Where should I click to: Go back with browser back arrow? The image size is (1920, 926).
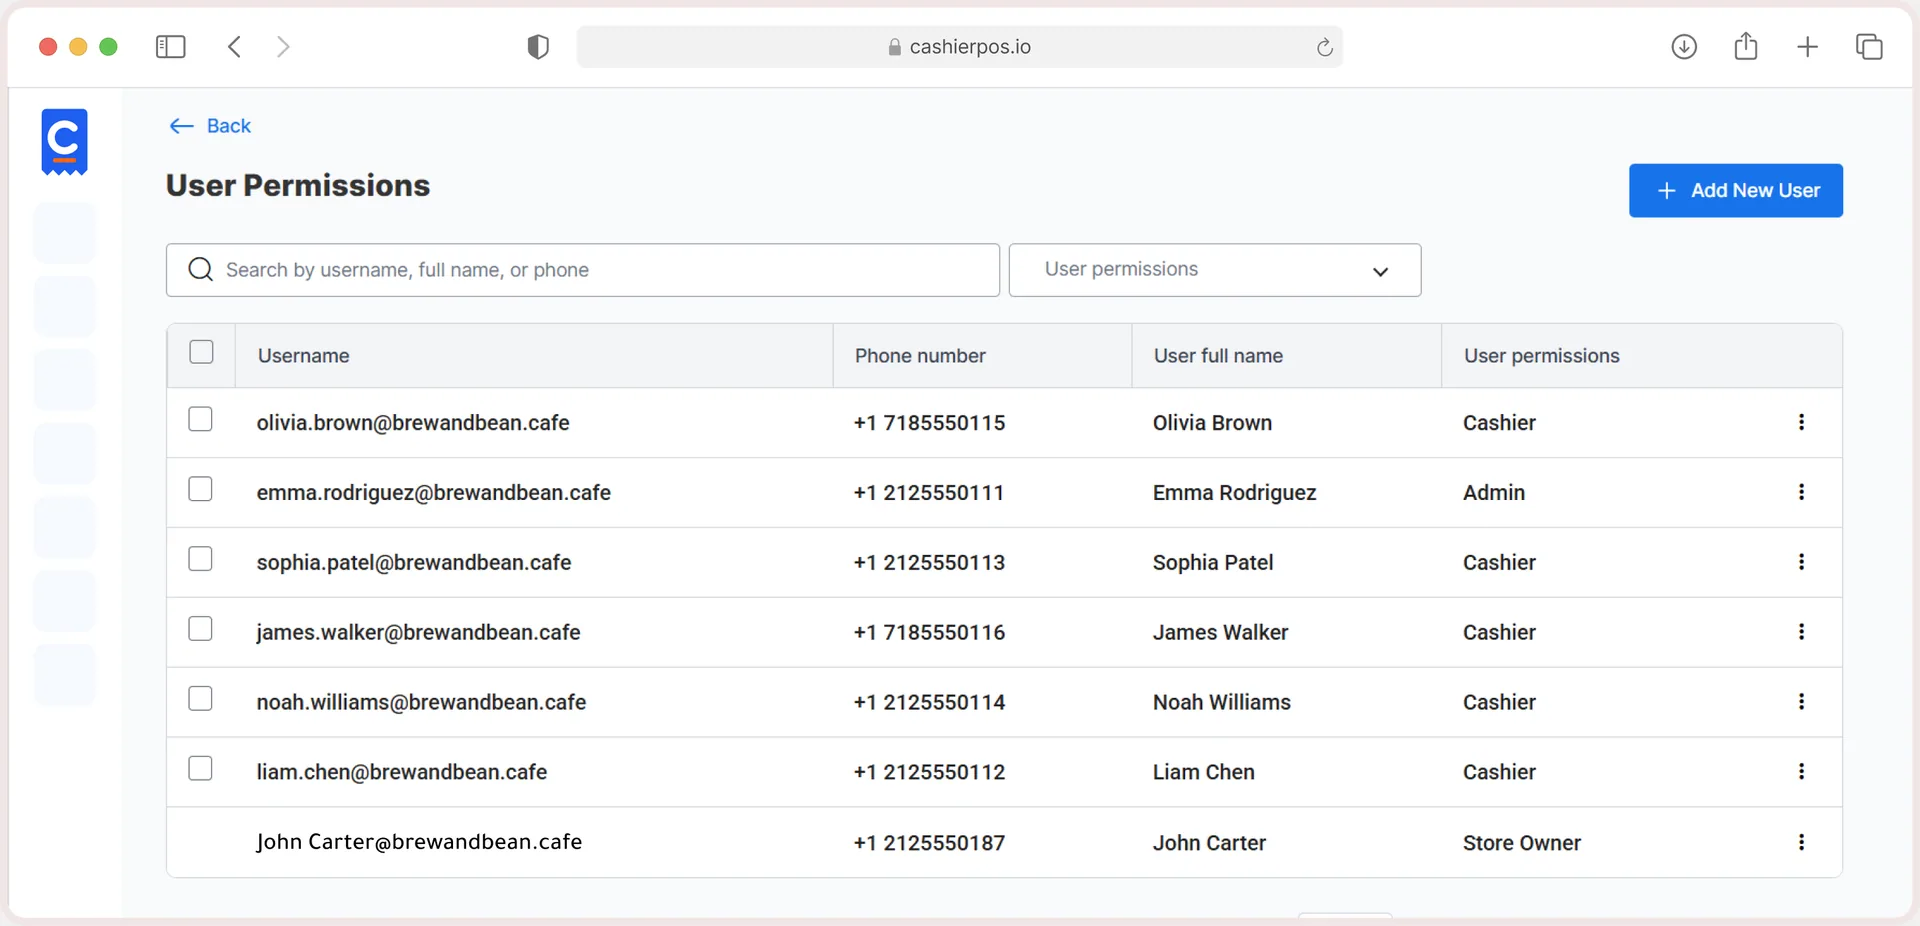pyautogui.click(x=234, y=47)
